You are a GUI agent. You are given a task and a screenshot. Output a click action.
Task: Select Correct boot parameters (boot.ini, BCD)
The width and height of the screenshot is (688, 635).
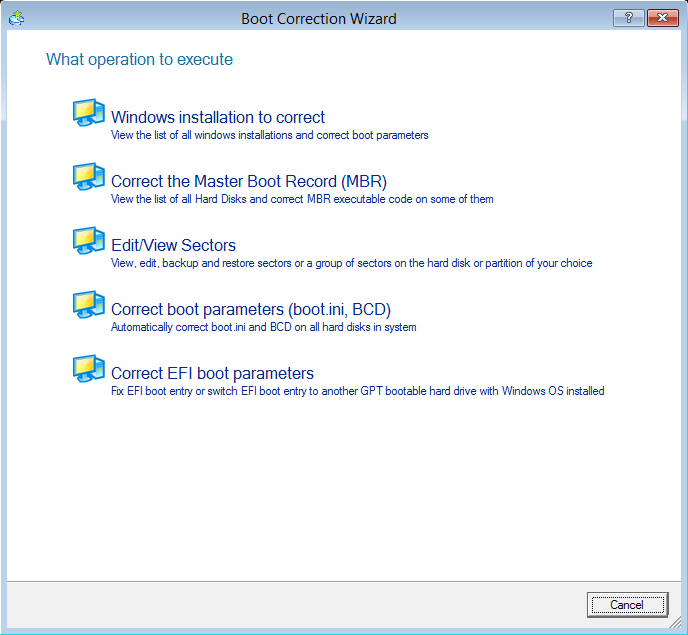tap(251, 309)
